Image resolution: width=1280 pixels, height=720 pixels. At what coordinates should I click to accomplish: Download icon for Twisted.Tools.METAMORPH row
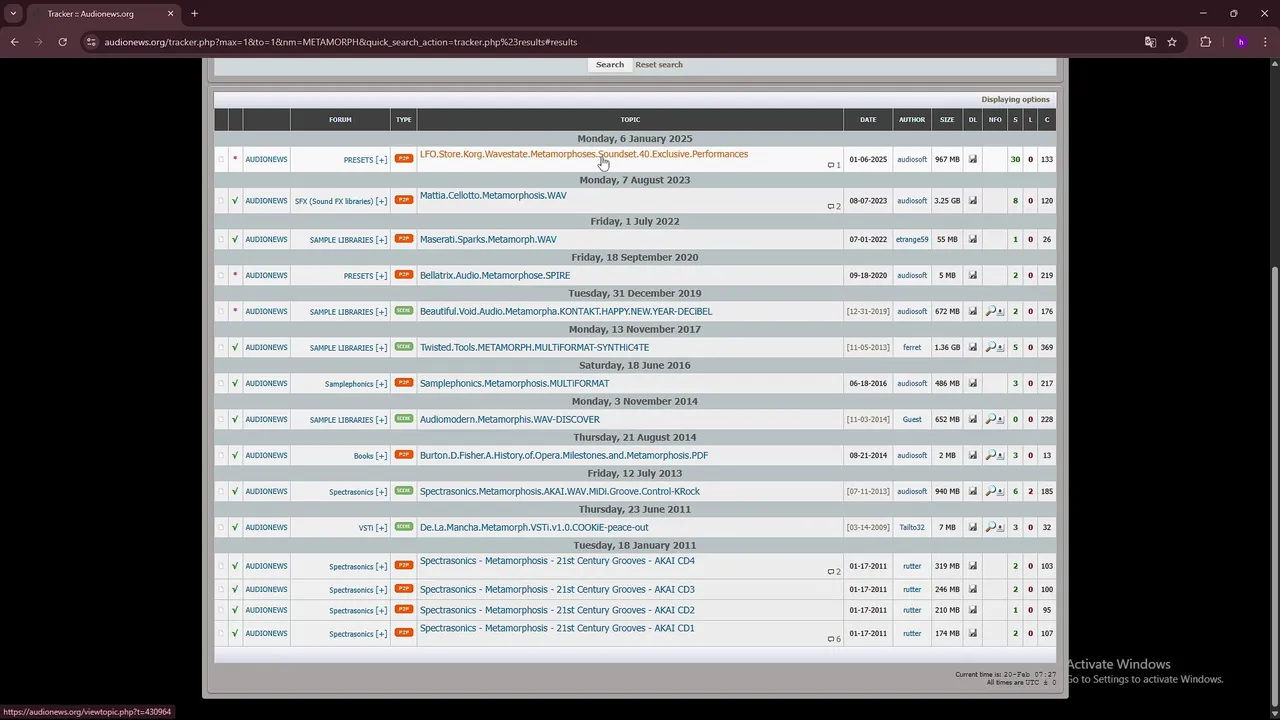tap(972, 347)
